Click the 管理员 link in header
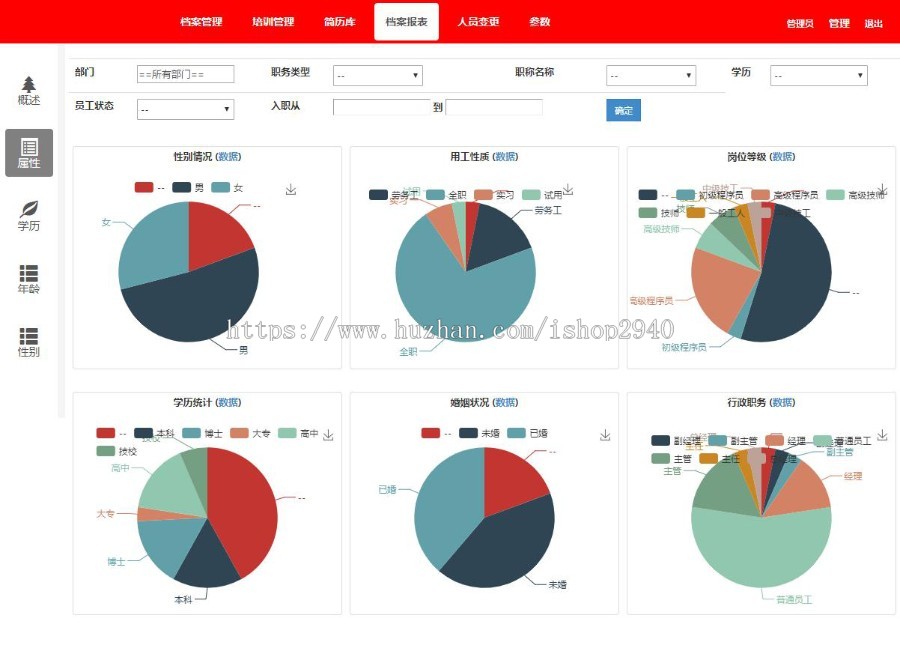This screenshot has width=900, height=654. click(800, 24)
